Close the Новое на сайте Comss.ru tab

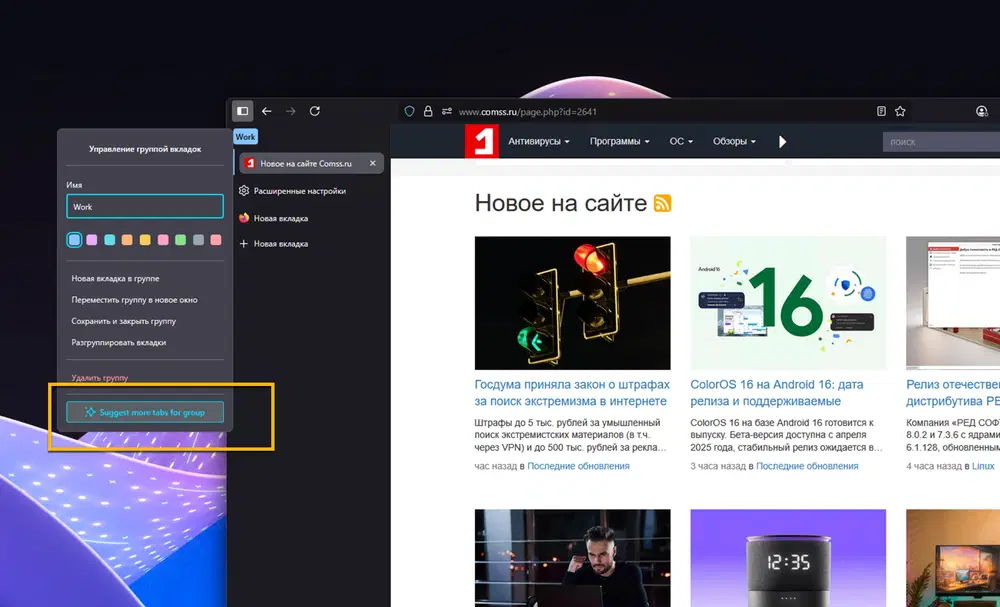pos(372,163)
